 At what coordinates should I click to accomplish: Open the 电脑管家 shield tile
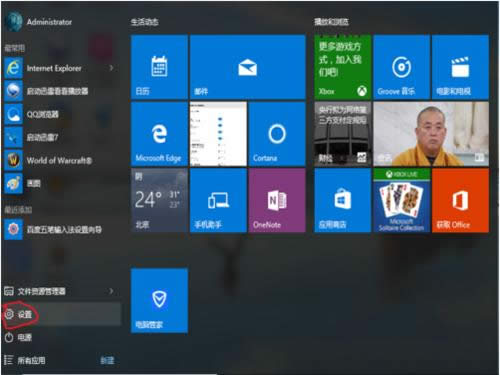point(159,300)
